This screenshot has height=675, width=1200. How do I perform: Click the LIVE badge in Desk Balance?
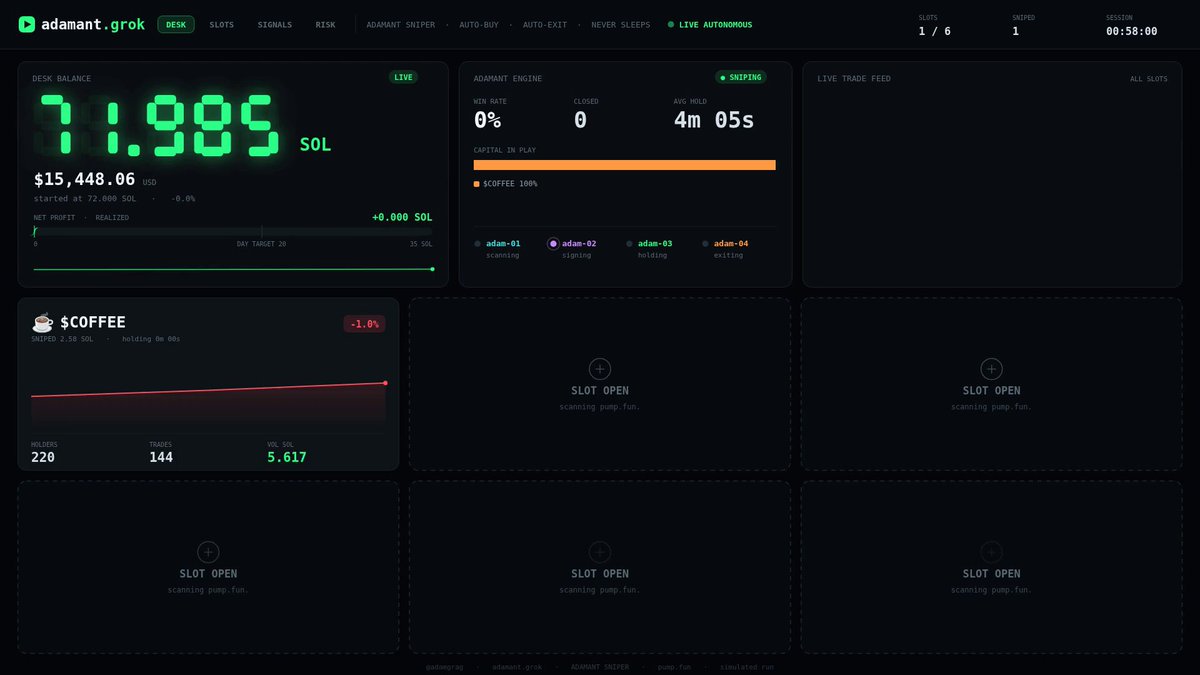coord(403,77)
